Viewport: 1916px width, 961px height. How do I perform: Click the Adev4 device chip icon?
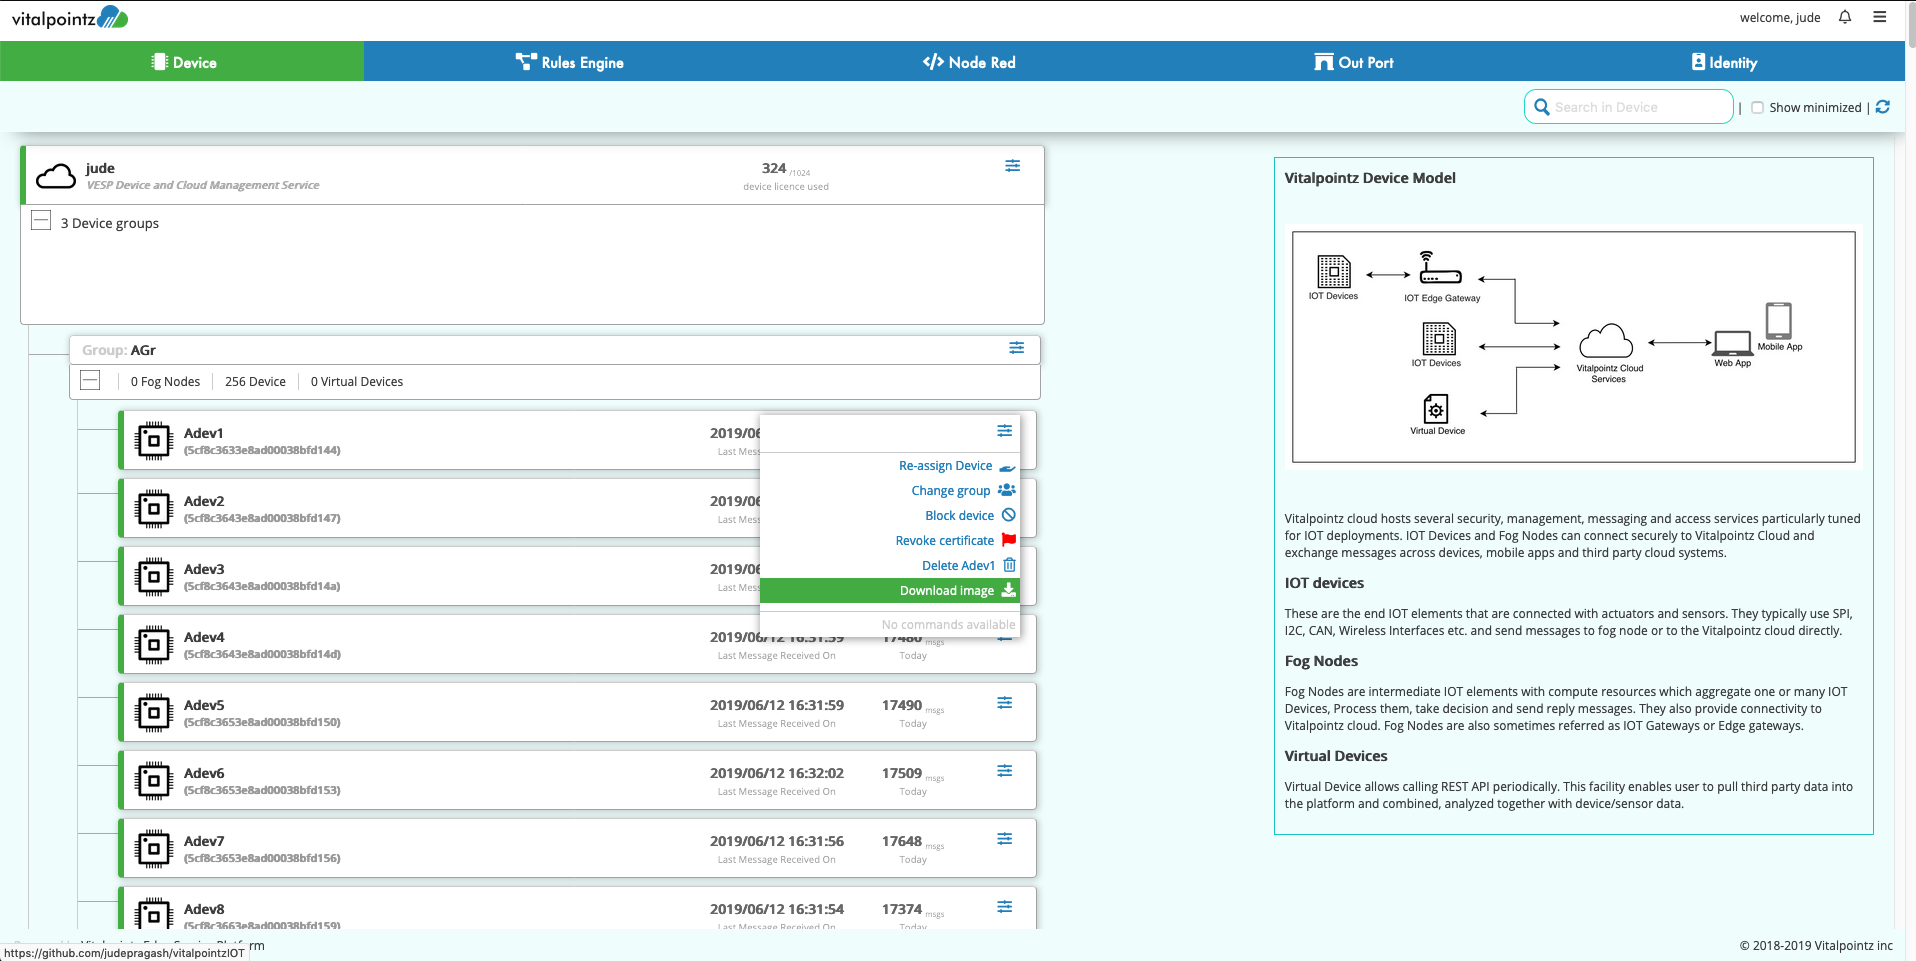(x=153, y=644)
